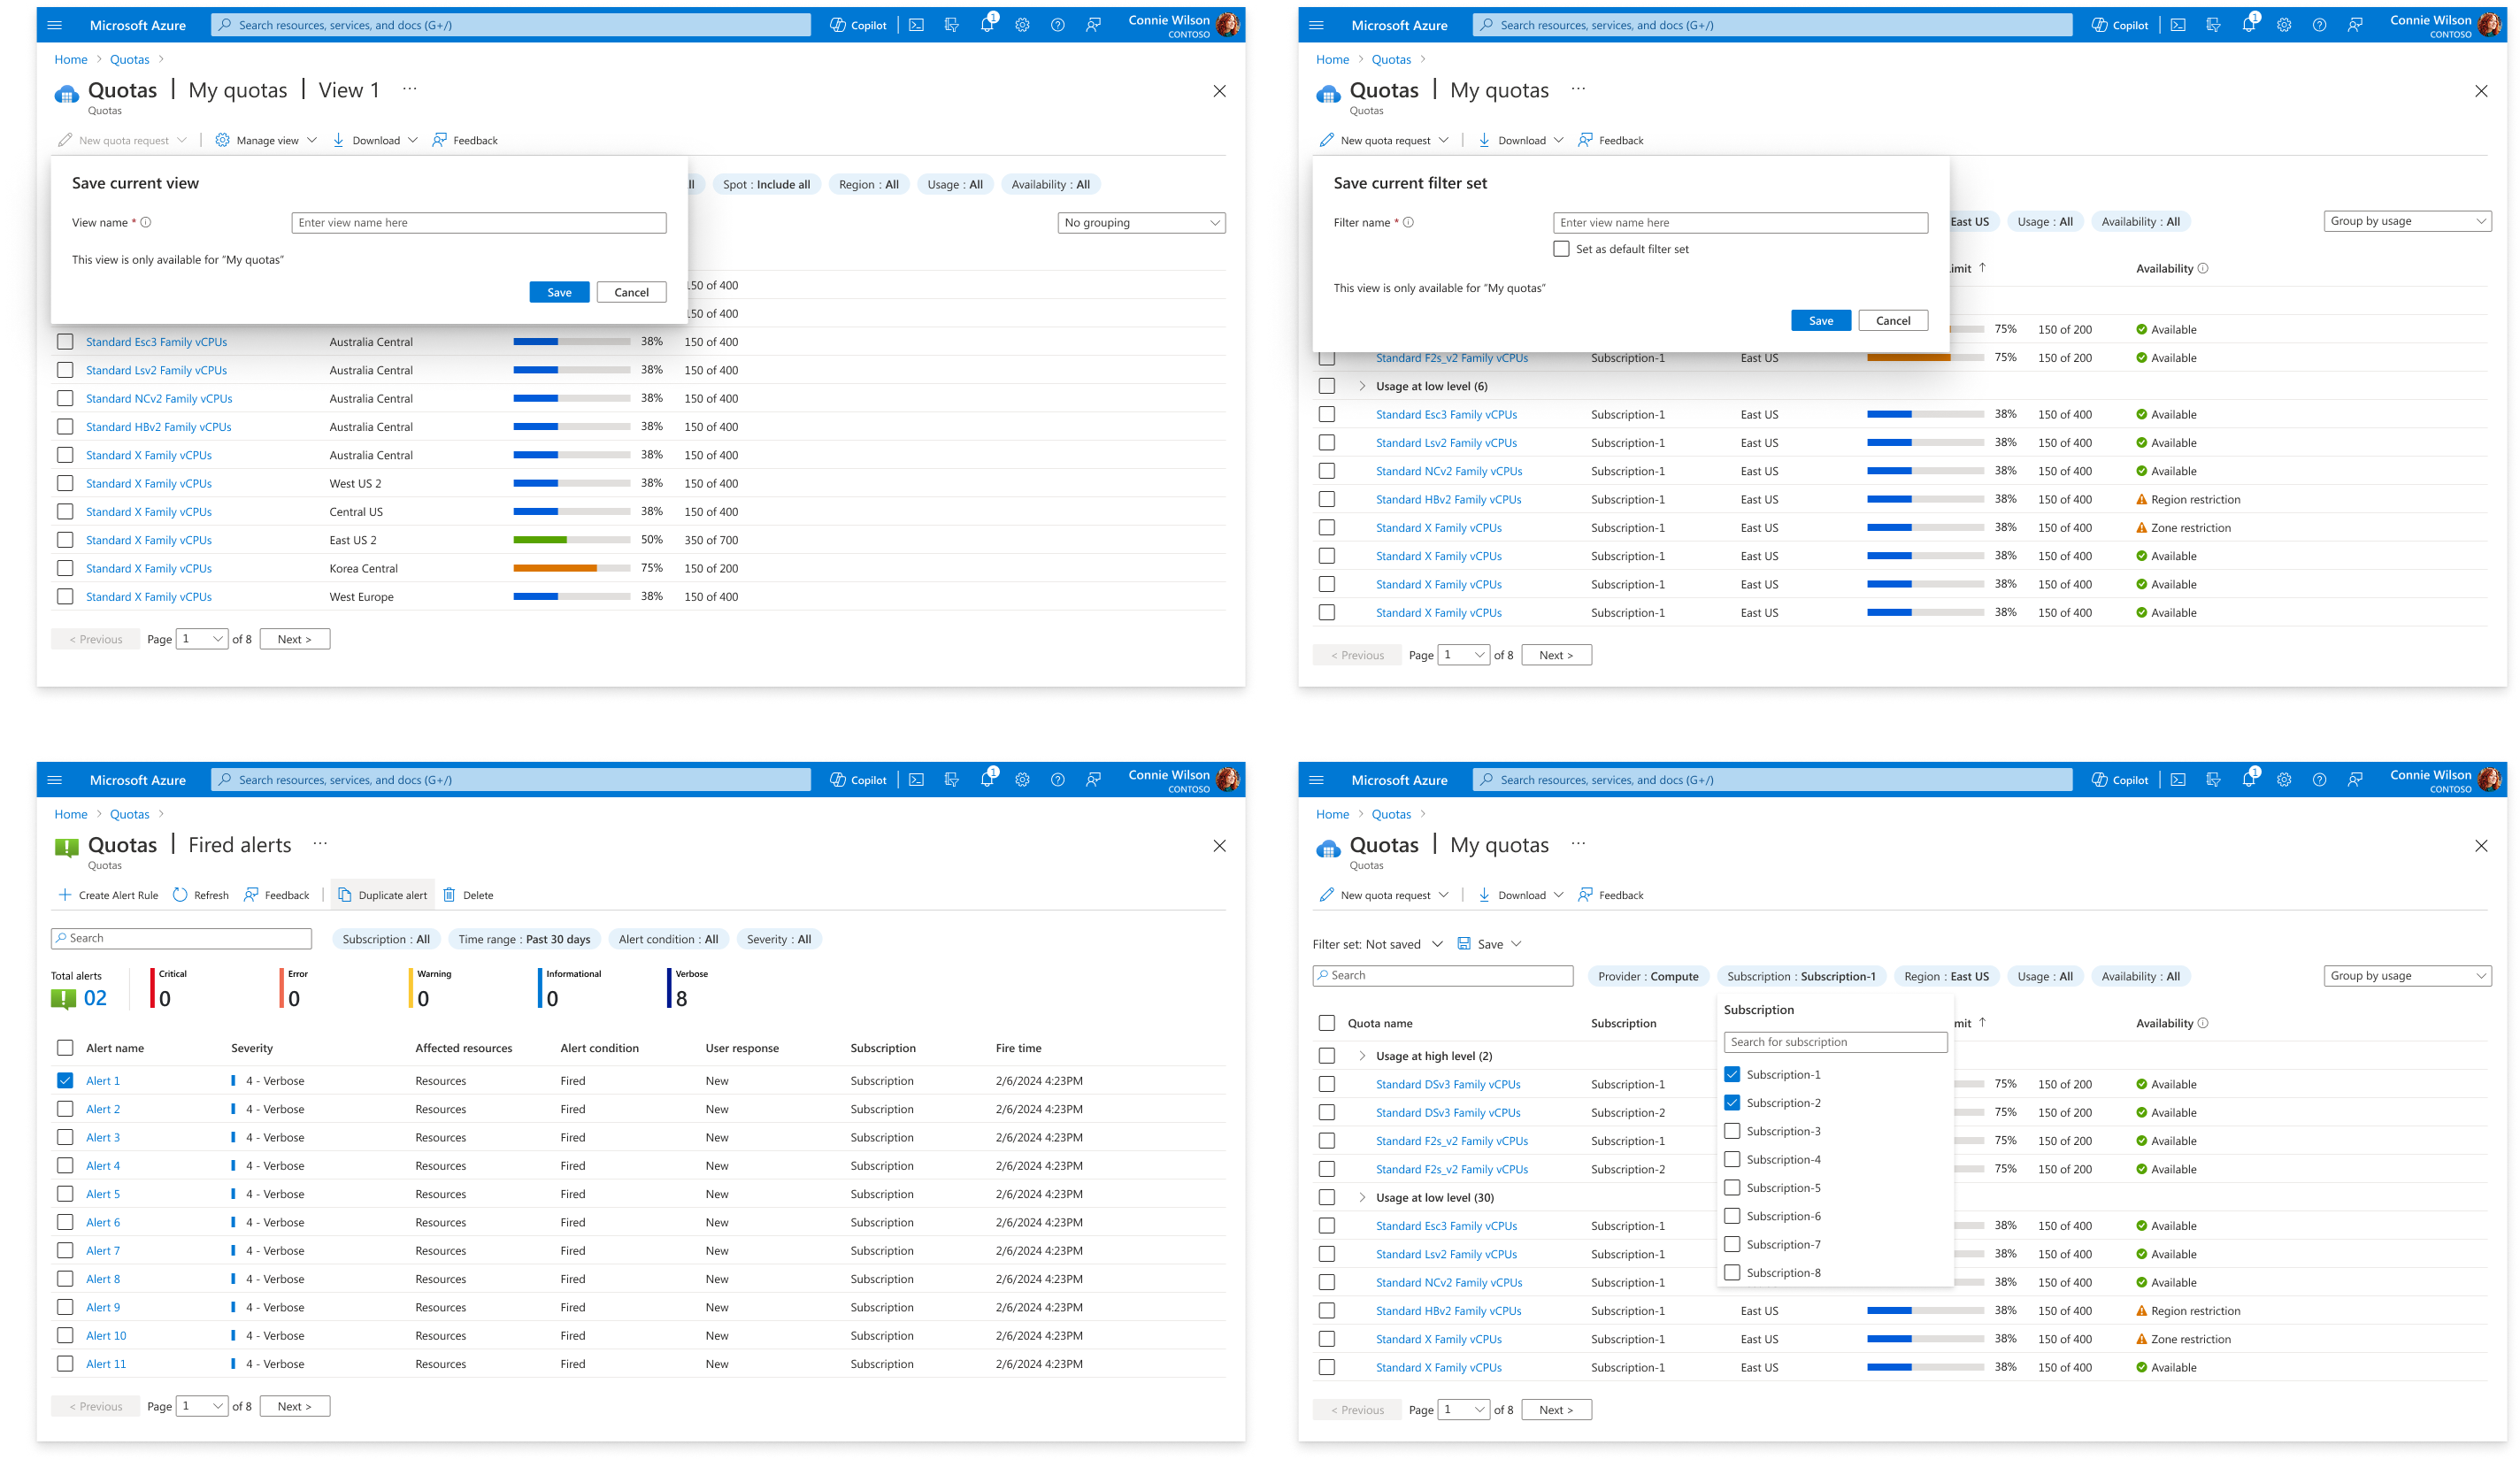The width and height of the screenshot is (2520, 1460).
Task: Click the Duplicate alert icon
Action: coord(345,895)
